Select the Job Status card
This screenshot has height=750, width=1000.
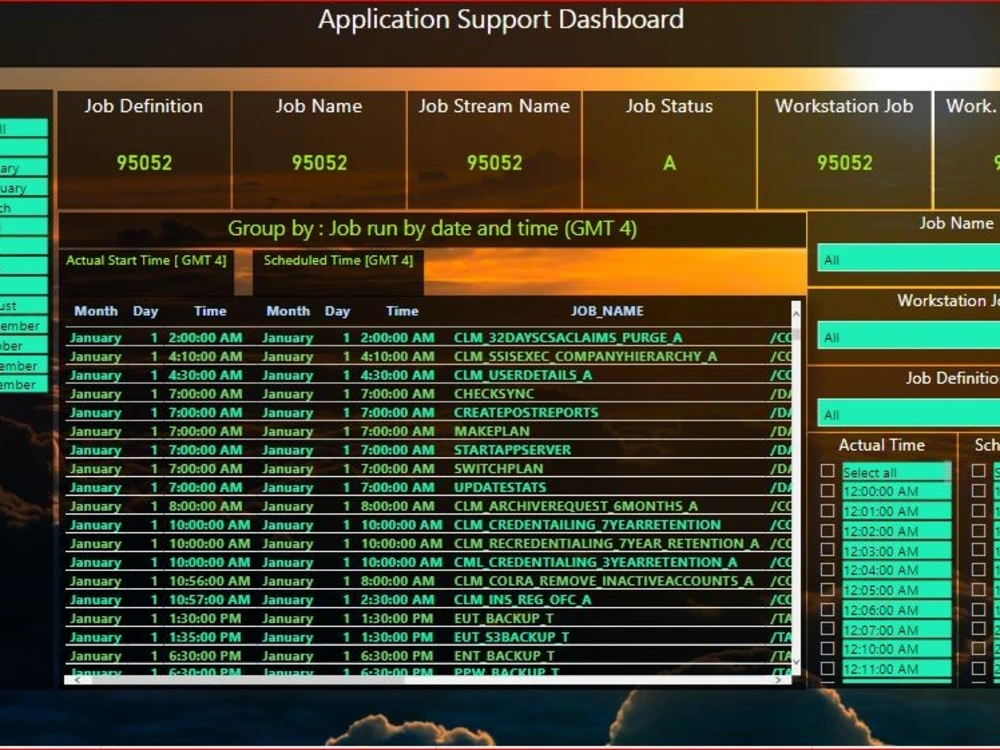tap(669, 149)
